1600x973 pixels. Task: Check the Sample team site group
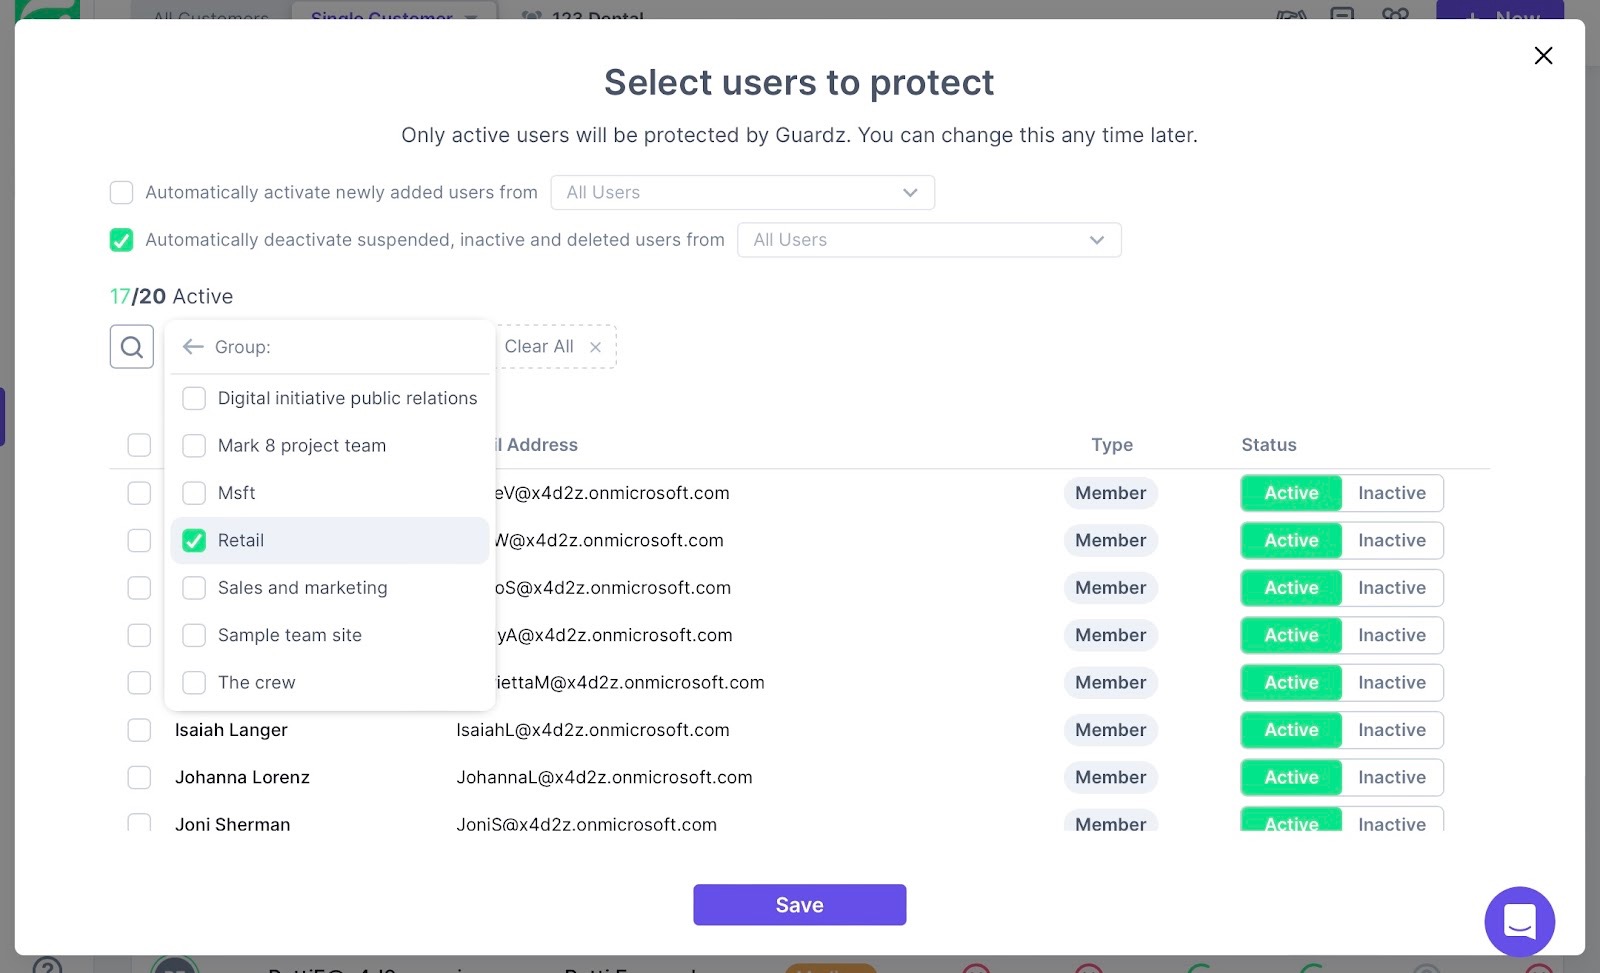coord(194,635)
